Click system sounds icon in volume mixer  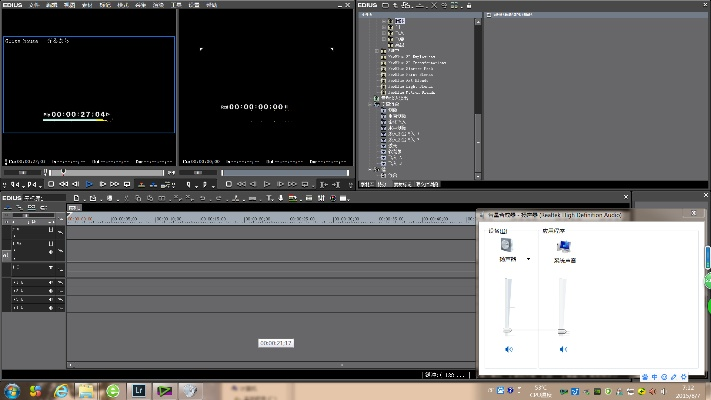pyautogui.click(x=564, y=246)
